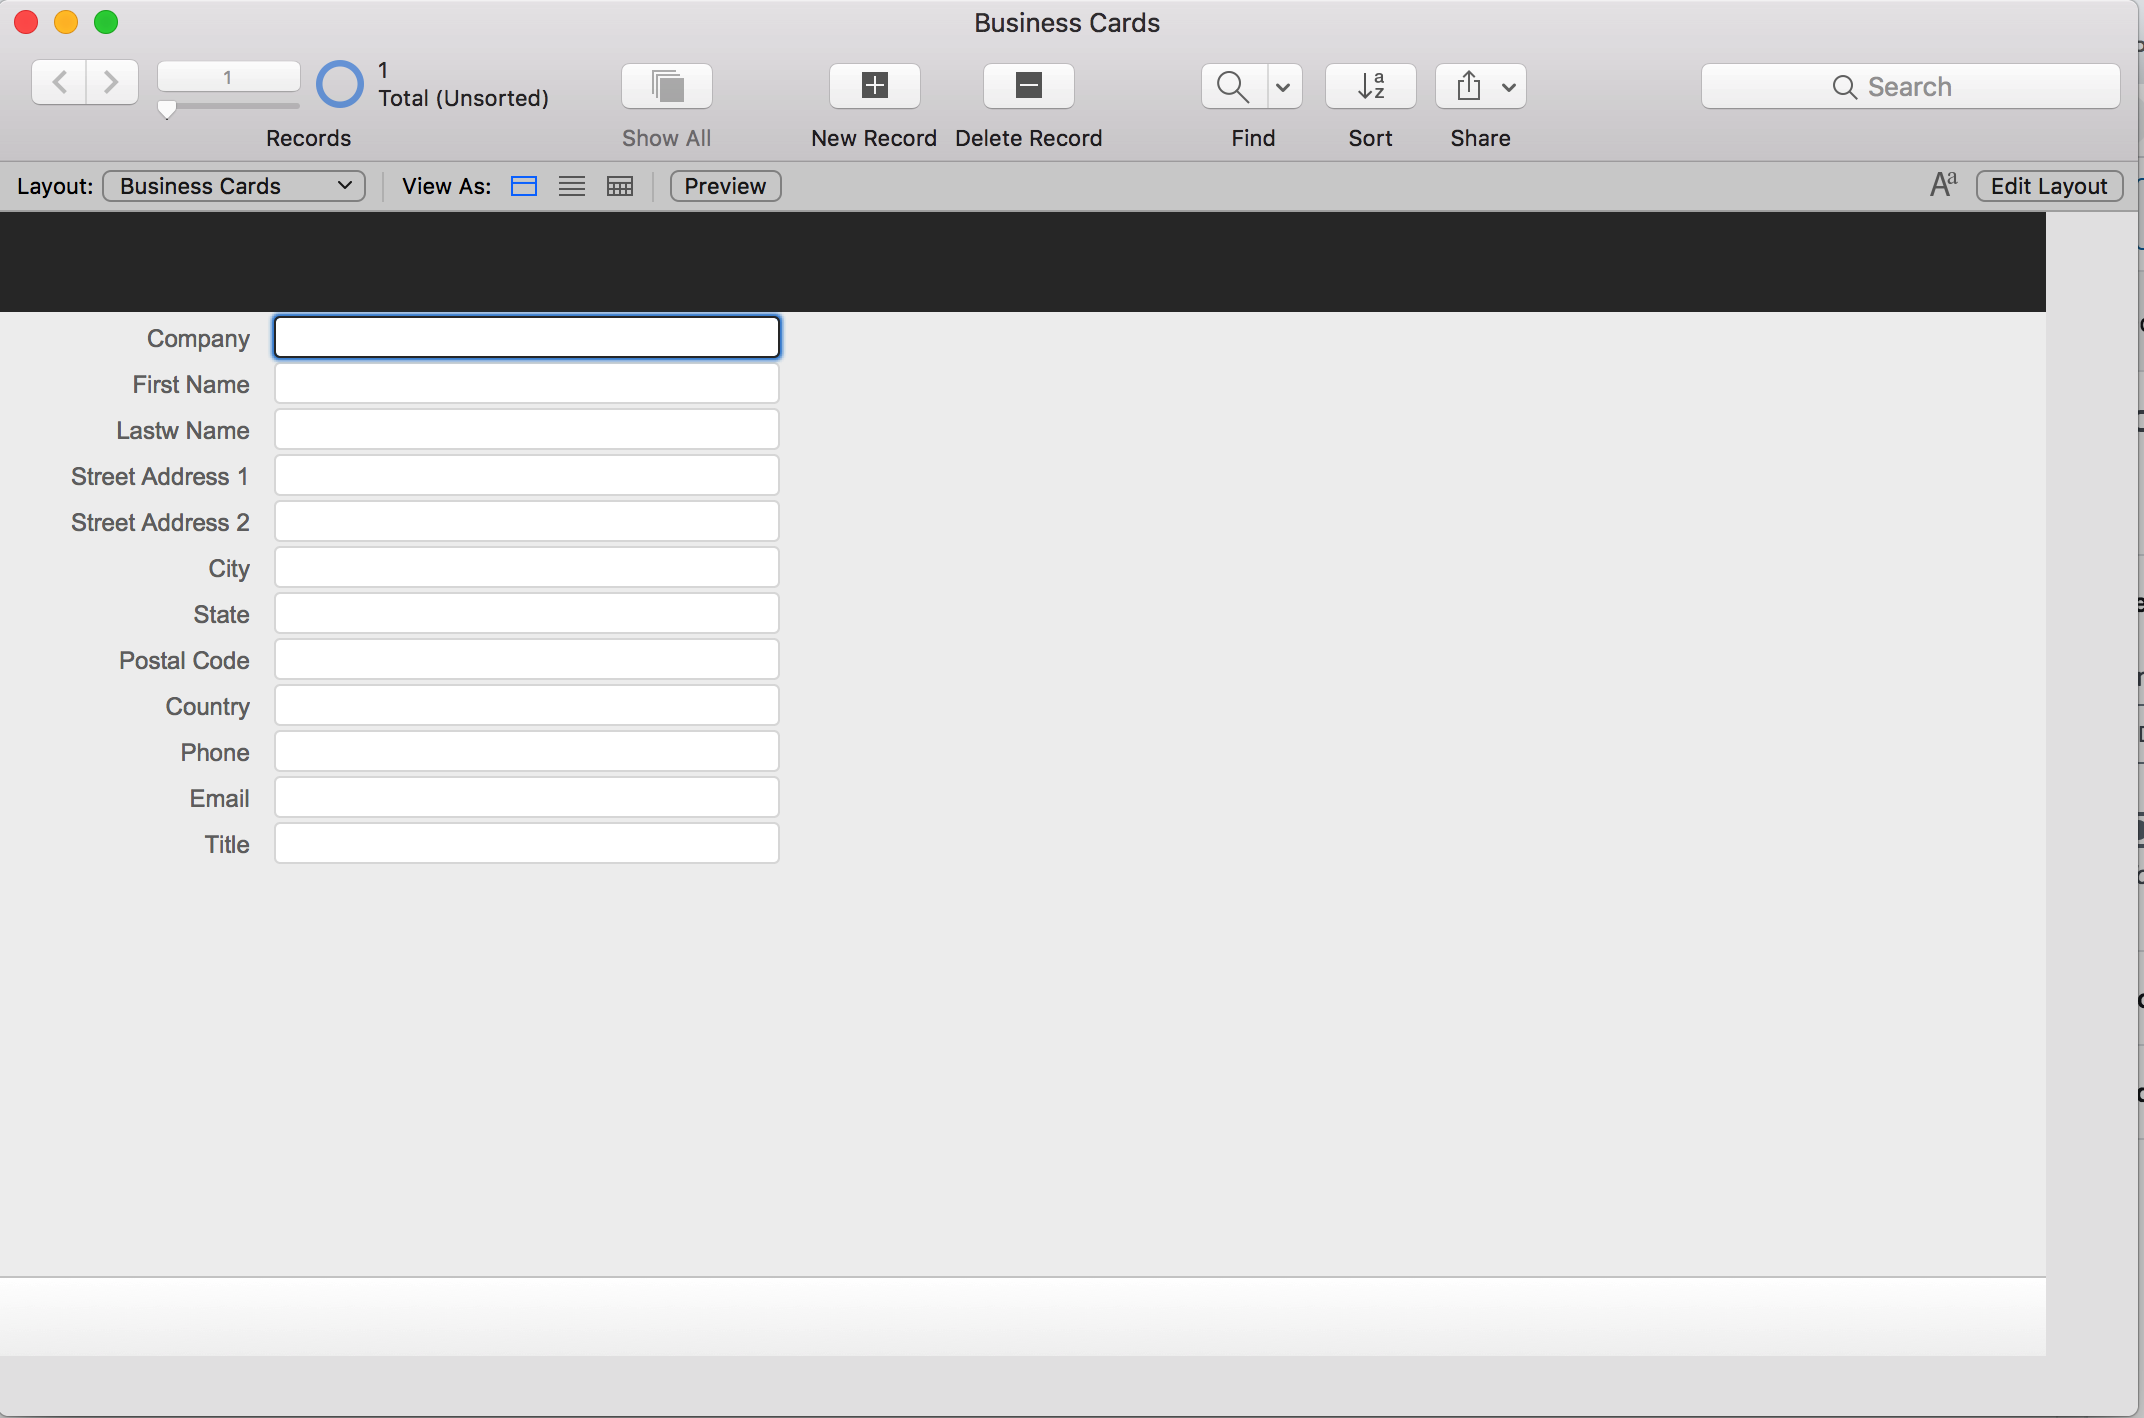Image resolution: width=2144 pixels, height=1418 pixels.
Task: Click the Delete Record minus icon
Action: coord(1029,86)
